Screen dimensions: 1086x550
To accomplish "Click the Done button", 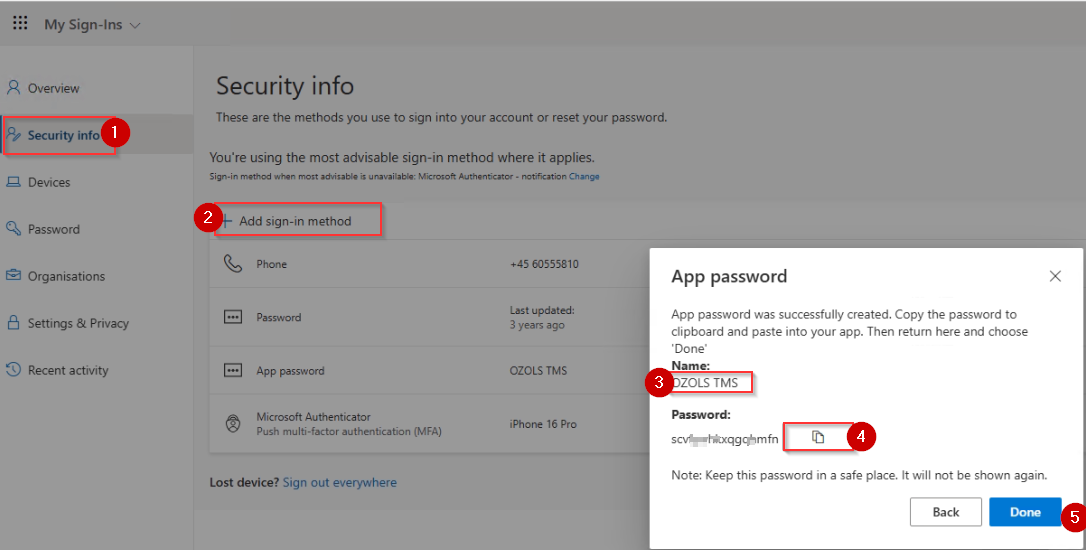I will coord(1025,512).
